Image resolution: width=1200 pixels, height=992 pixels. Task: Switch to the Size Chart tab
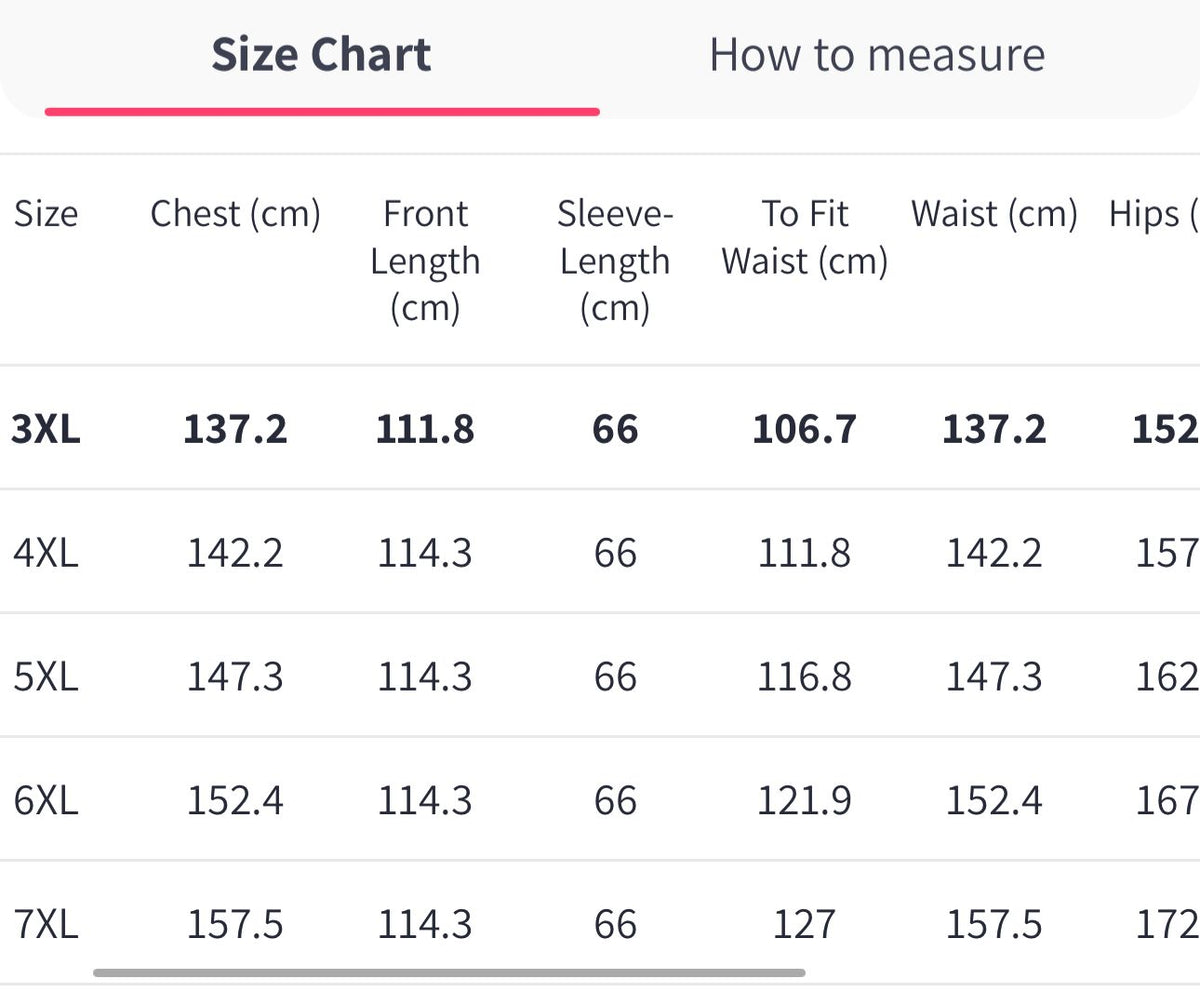(321, 54)
